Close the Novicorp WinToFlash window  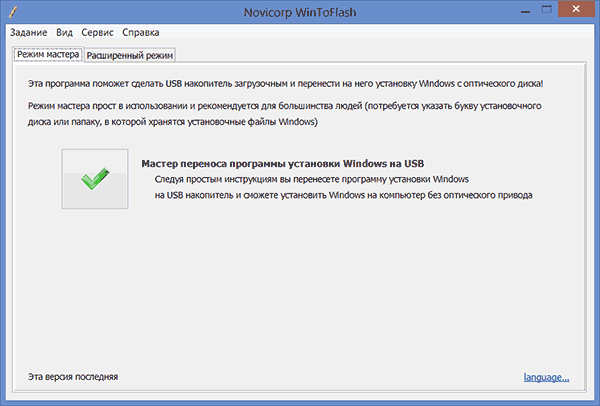(x=576, y=9)
